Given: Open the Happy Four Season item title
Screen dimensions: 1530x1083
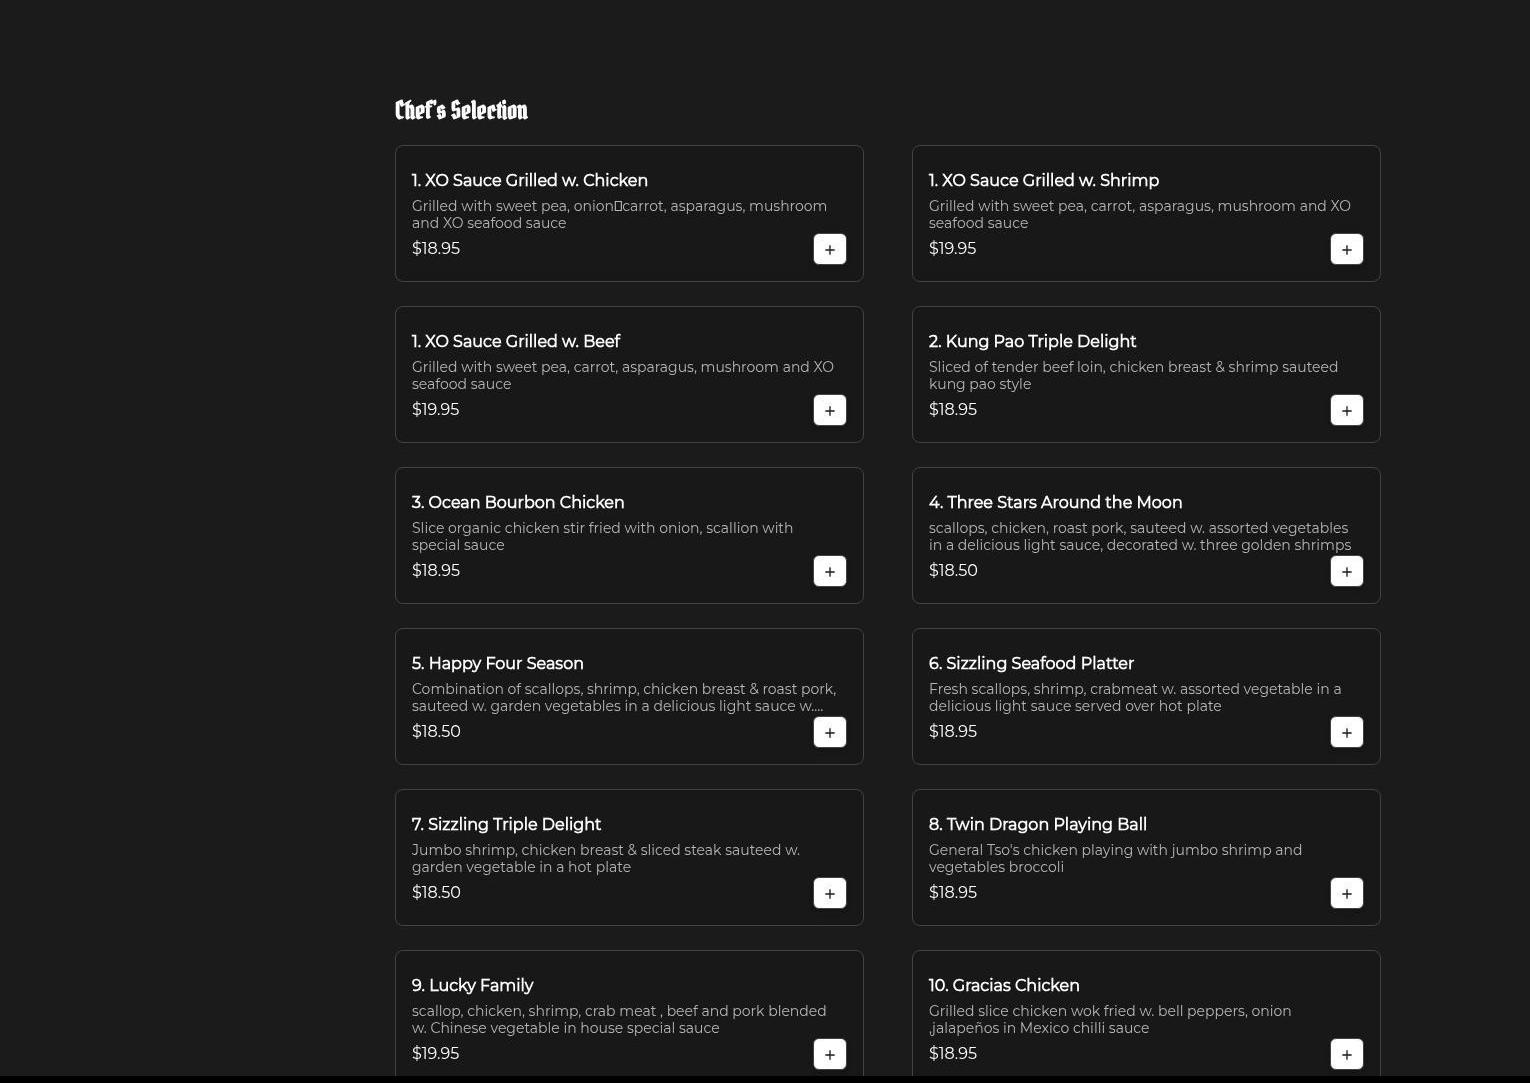Looking at the screenshot, I should point(498,664).
